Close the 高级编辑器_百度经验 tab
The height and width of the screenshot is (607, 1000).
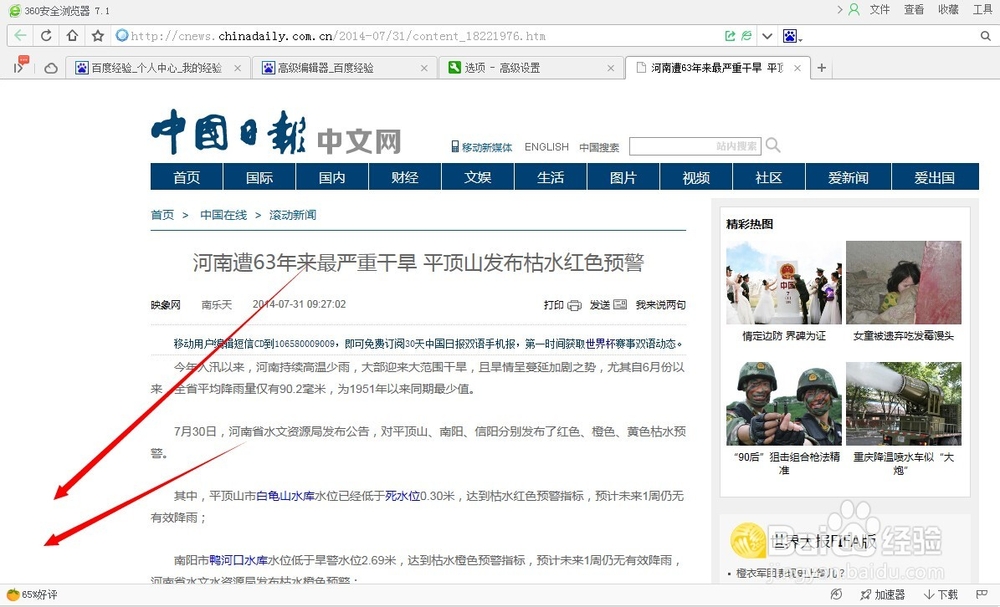point(424,68)
